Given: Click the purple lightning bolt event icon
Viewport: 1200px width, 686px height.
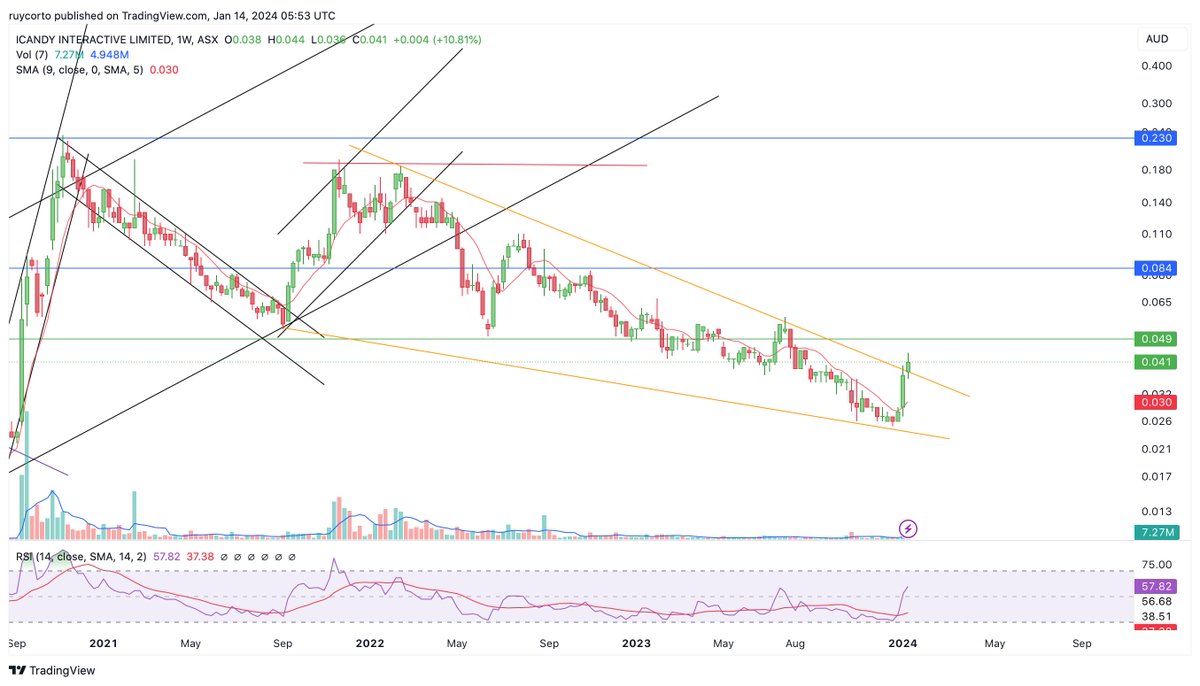Looking at the screenshot, I should coord(908,528).
